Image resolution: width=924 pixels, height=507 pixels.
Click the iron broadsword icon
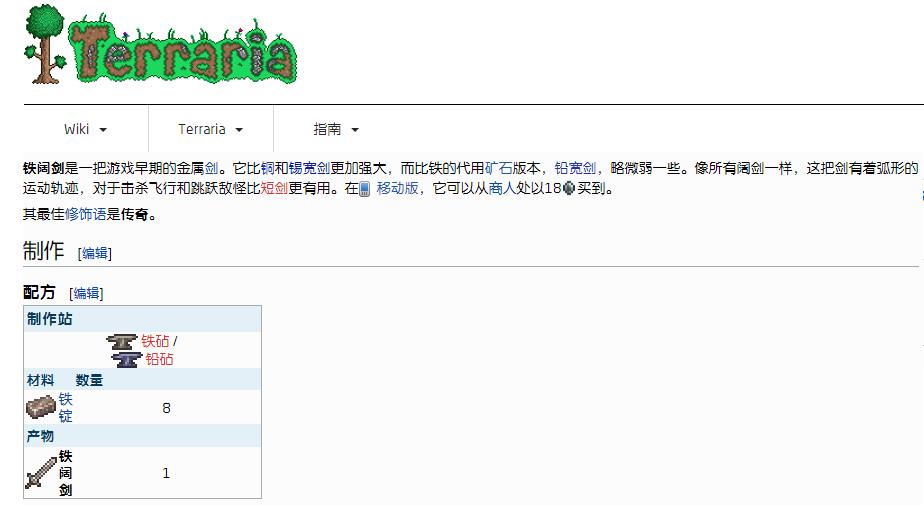pyautogui.click(x=41, y=473)
